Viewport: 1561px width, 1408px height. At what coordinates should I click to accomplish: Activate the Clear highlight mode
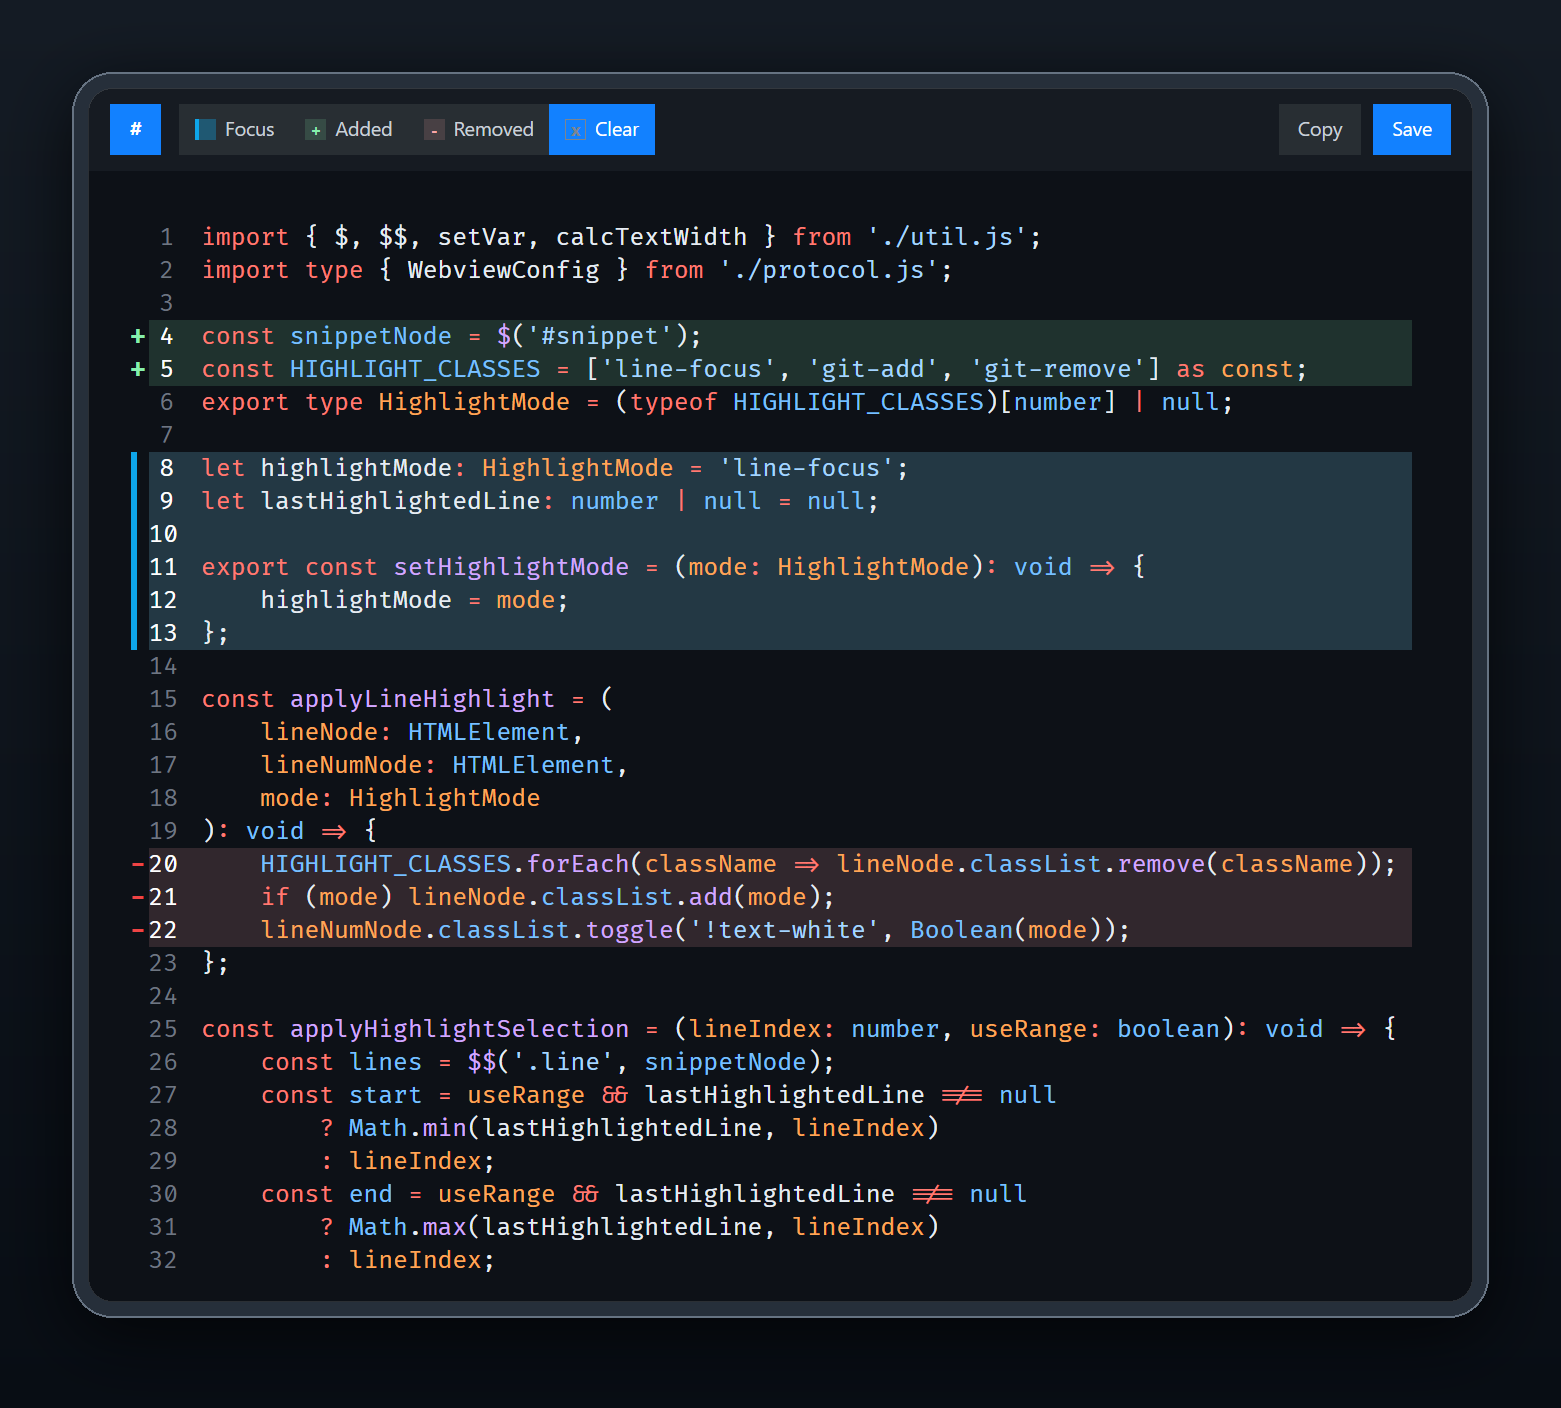pyautogui.click(x=602, y=129)
